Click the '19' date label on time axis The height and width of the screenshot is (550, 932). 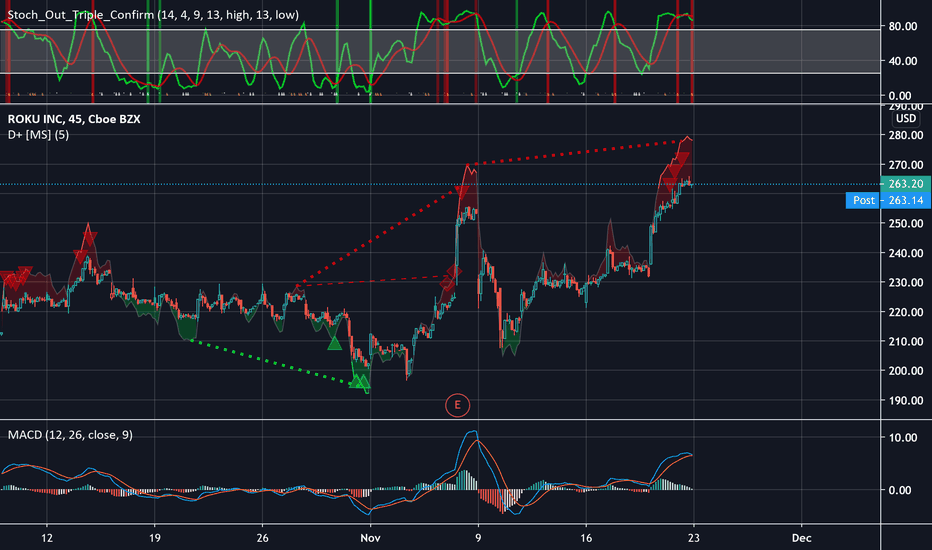(x=155, y=538)
